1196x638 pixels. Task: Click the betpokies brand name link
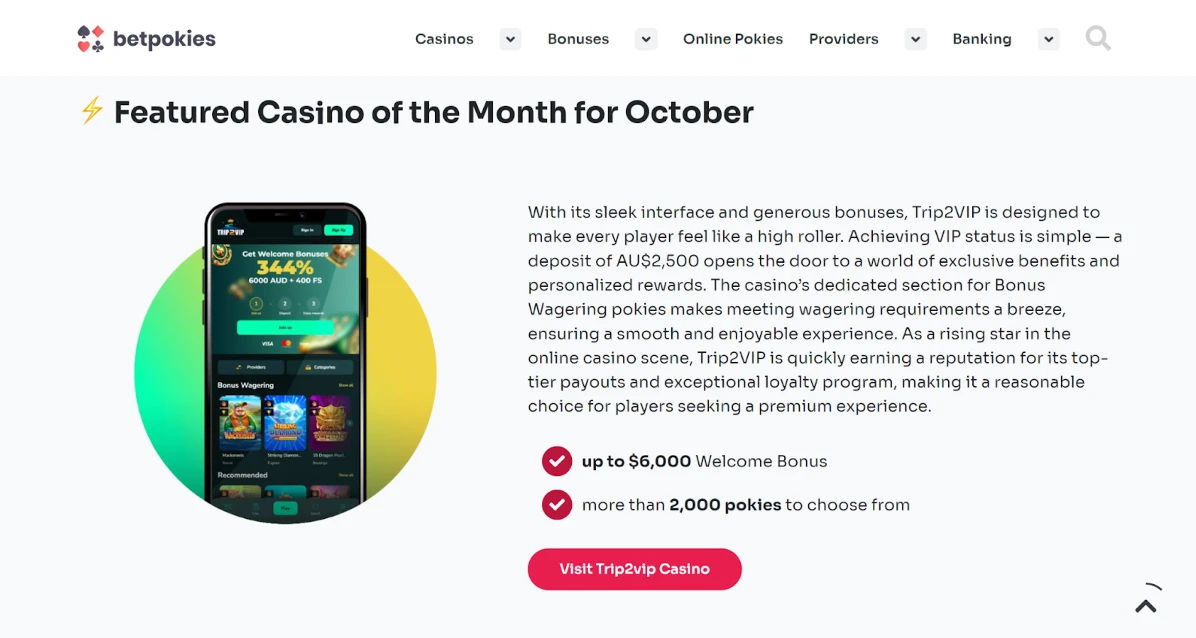pyautogui.click(x=164, y=39)
